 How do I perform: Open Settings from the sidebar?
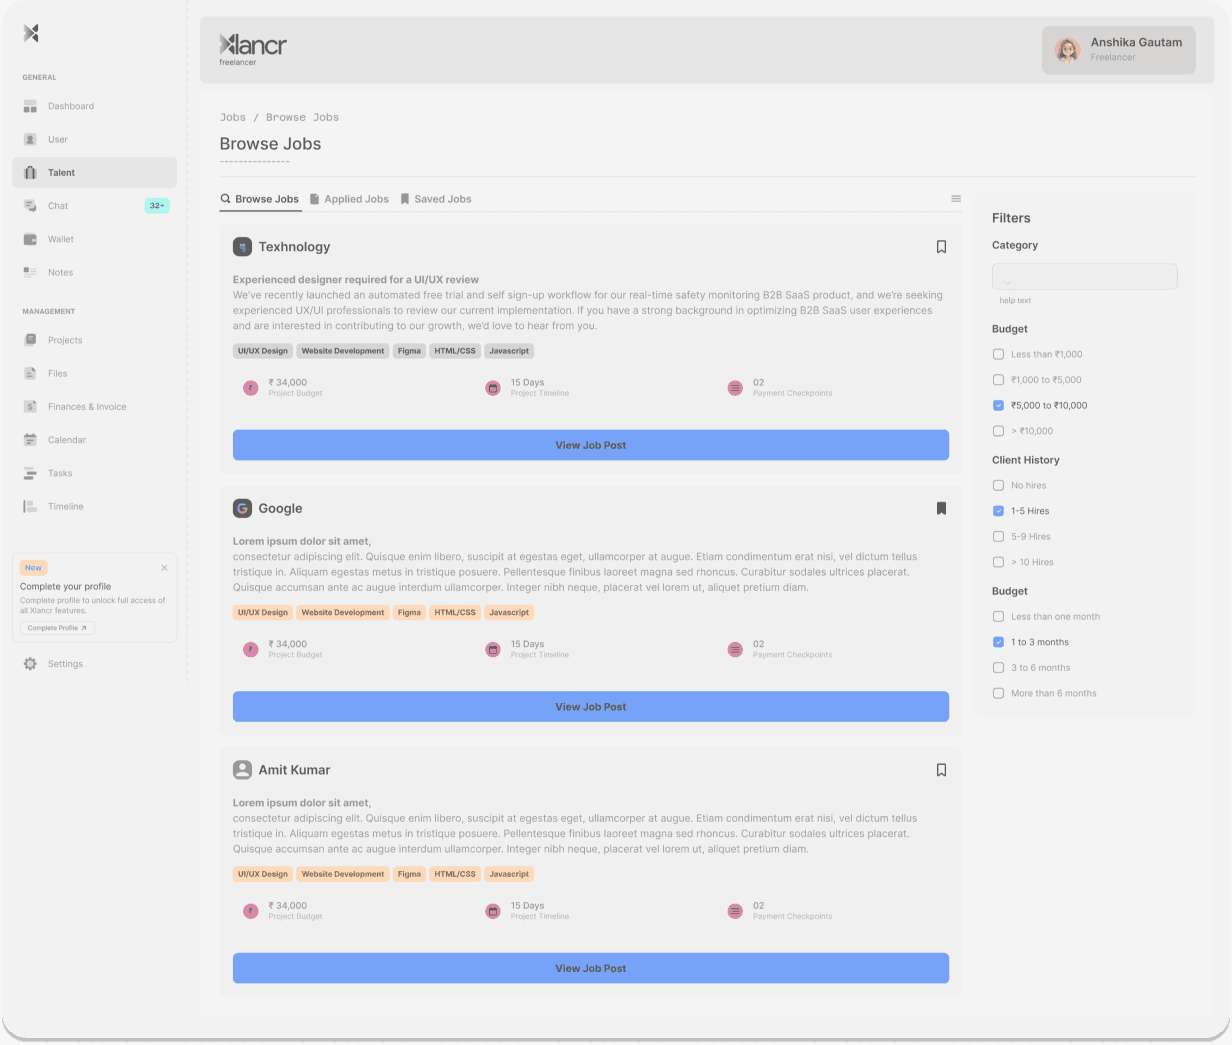[65, 663]
